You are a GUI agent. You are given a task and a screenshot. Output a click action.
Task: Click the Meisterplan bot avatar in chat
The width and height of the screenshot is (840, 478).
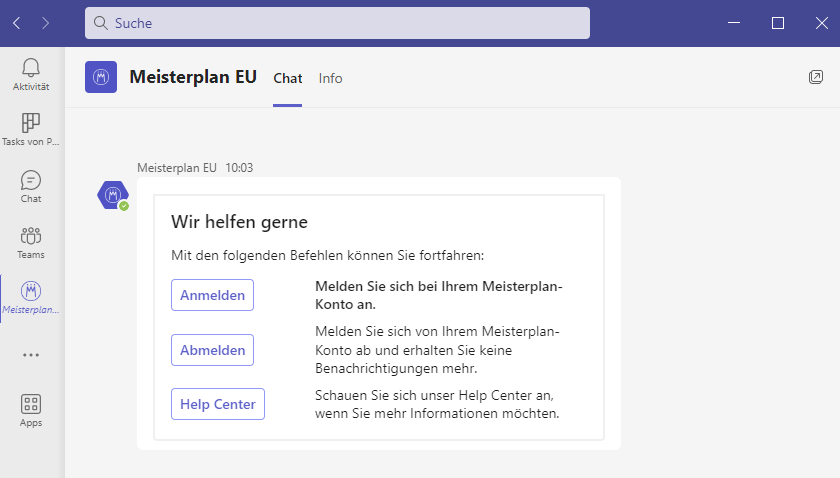coord(113,195)
